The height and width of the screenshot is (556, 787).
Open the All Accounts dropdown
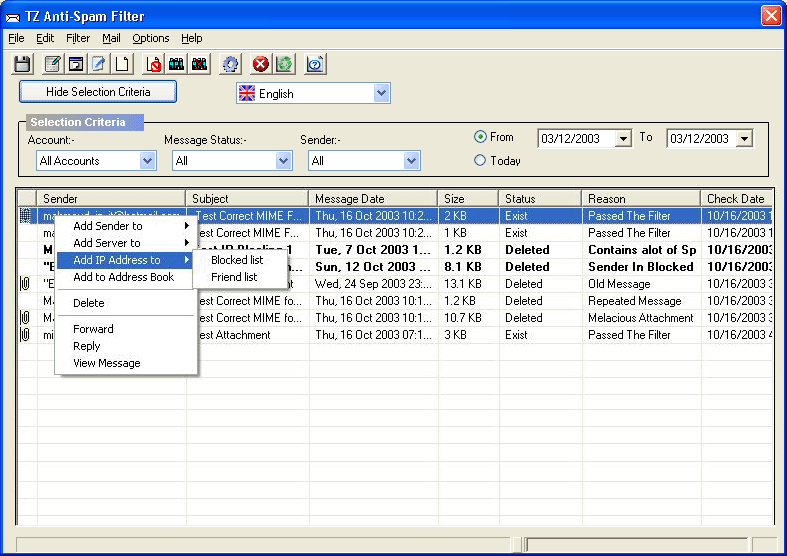pyautogui.click(x=147, y=161)
